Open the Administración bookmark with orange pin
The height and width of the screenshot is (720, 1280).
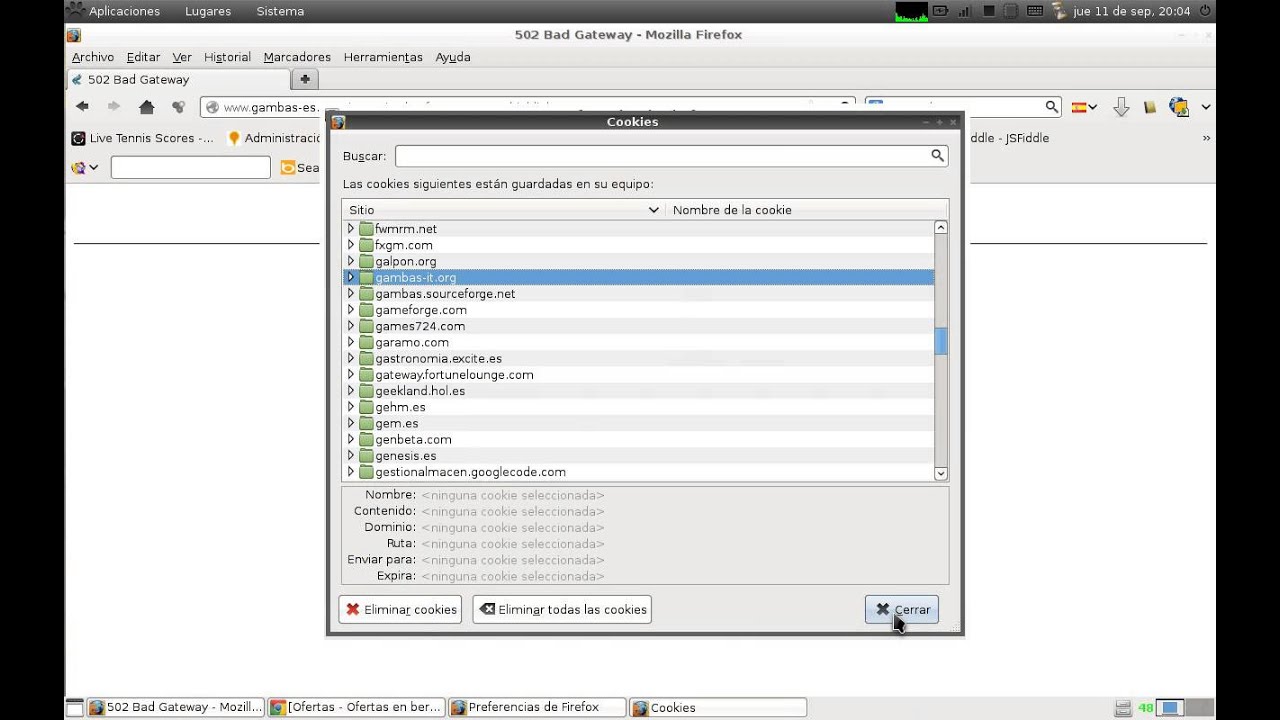pos(274,138)
